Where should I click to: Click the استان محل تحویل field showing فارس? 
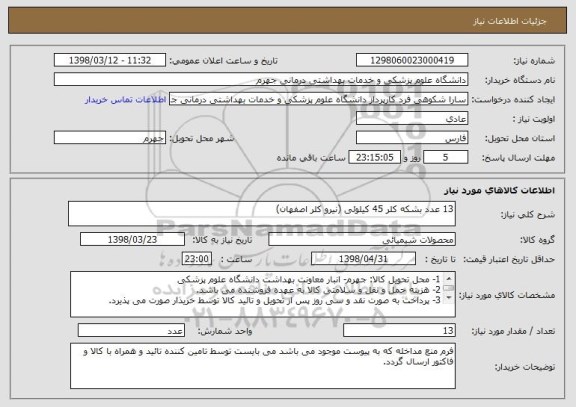412,138
